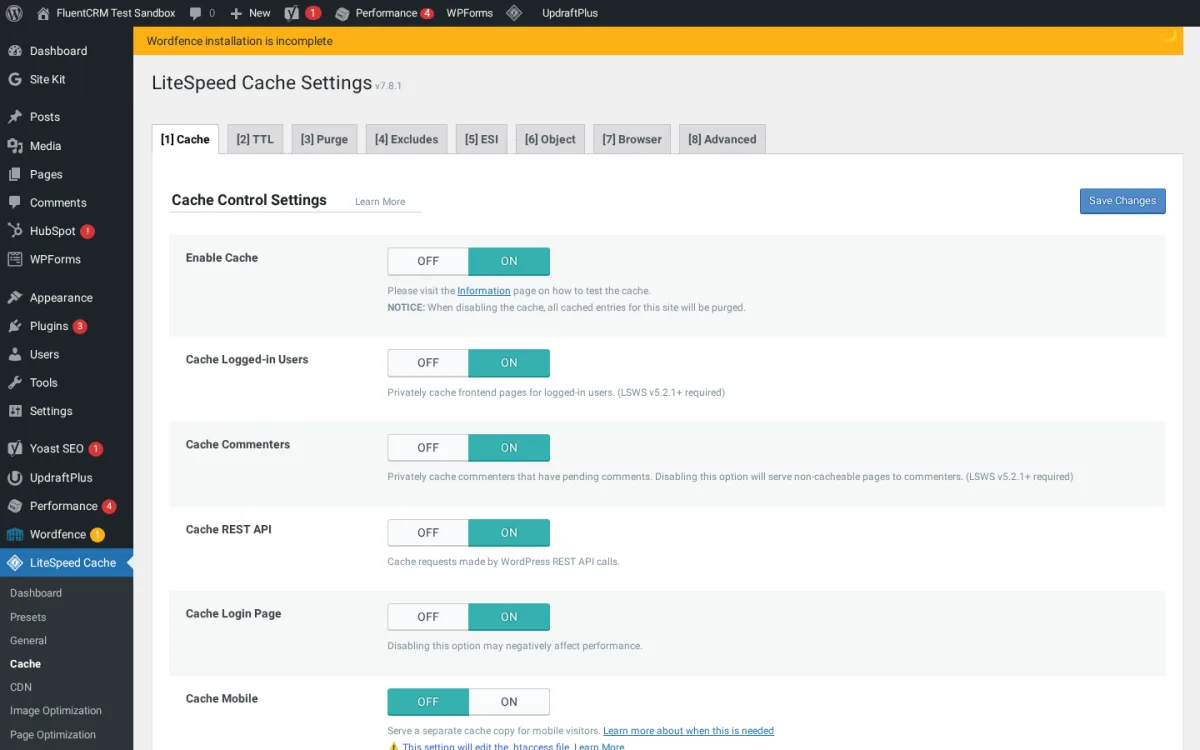Click the LiteSpeed Cache sidebar icon
1200x750 pixels.
pyautogui.click(x=15, y=563)
